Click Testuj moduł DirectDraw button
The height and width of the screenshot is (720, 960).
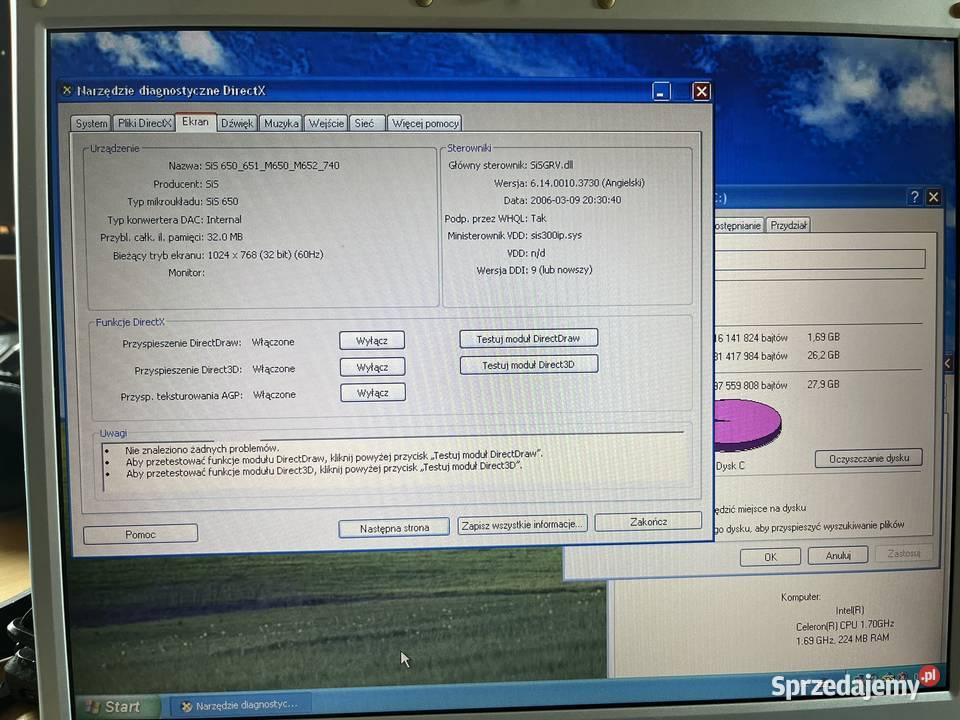528,339
